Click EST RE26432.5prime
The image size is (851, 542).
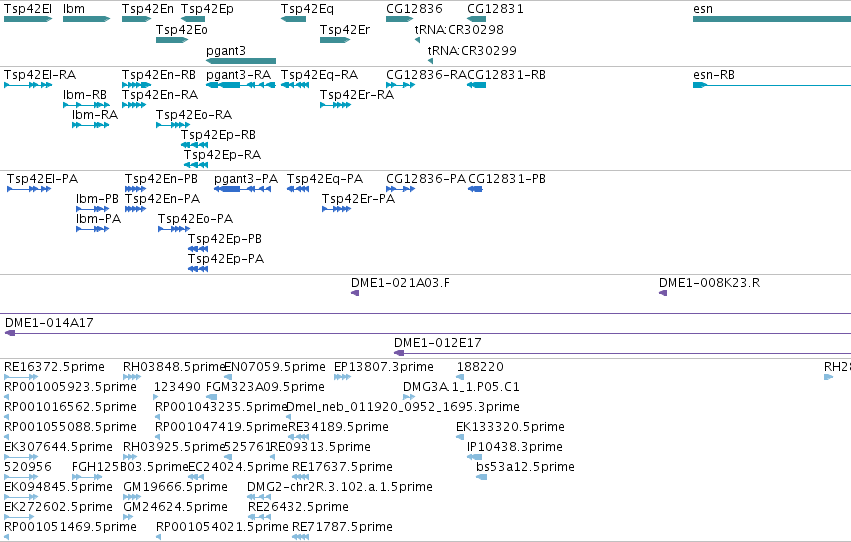click(x=259, y=518)
